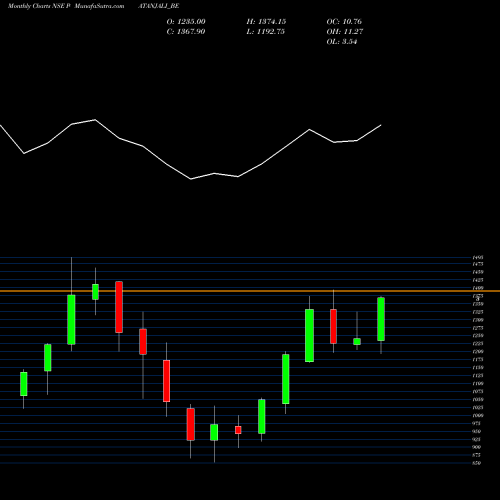Screen dimensions: 500x500
Task: Click the 'OL: 3.54' value
Action: [x=342, y=42]
